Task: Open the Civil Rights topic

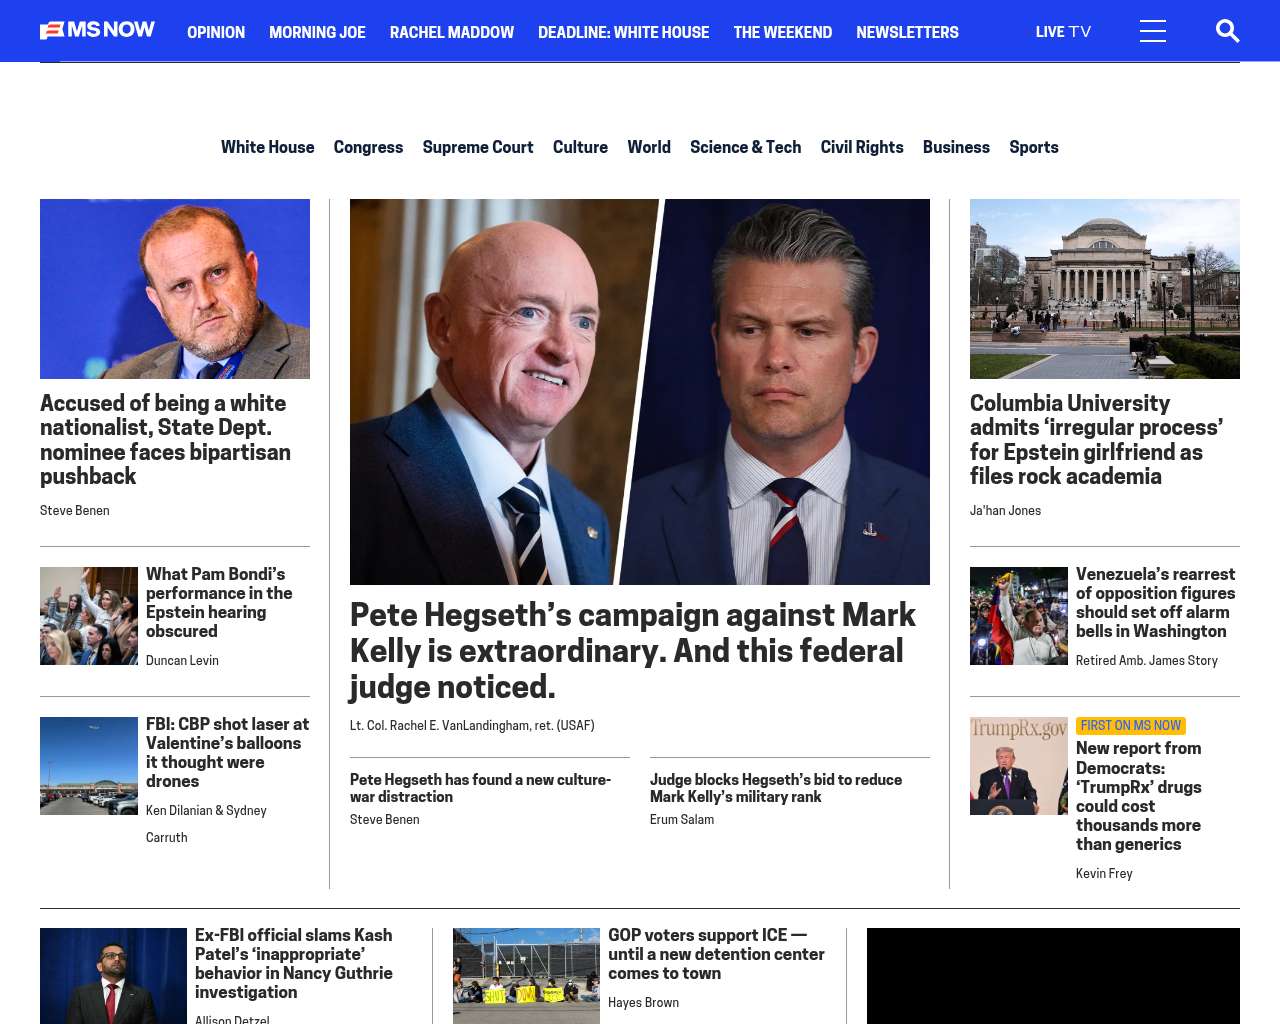Action: [x=861, y=147]
